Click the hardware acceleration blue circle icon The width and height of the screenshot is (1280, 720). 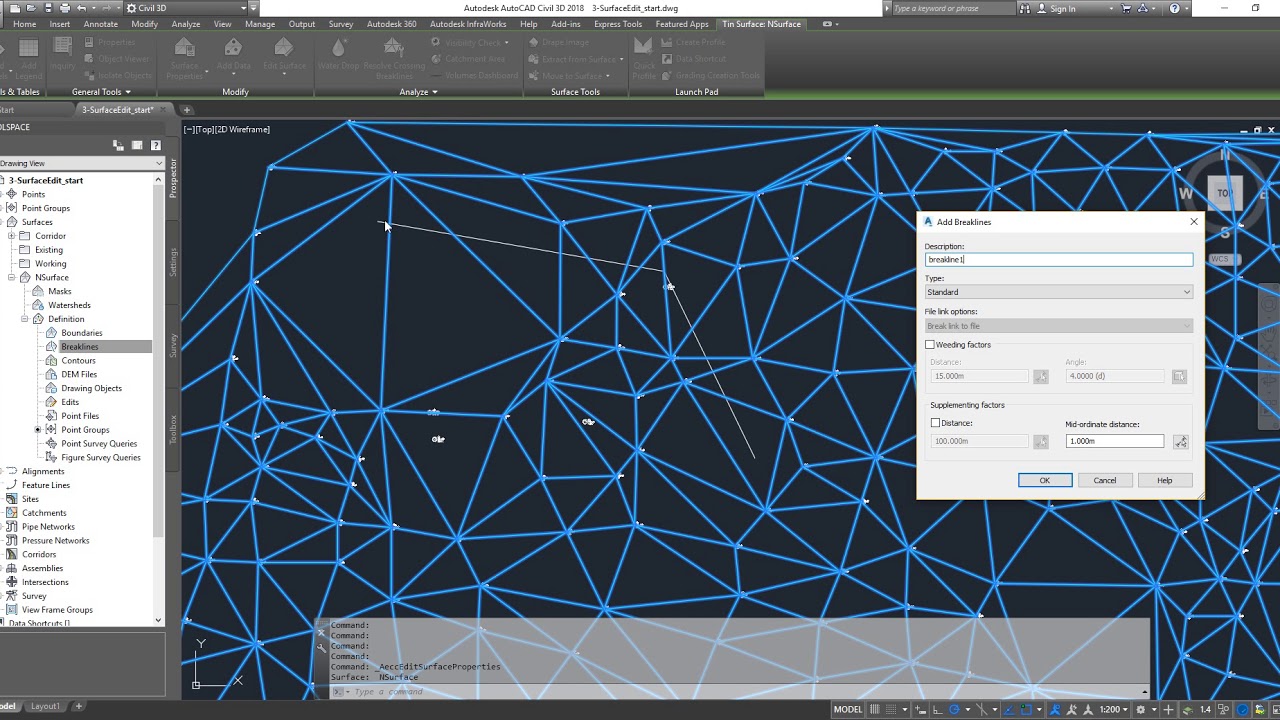[x=1242, y=709]
